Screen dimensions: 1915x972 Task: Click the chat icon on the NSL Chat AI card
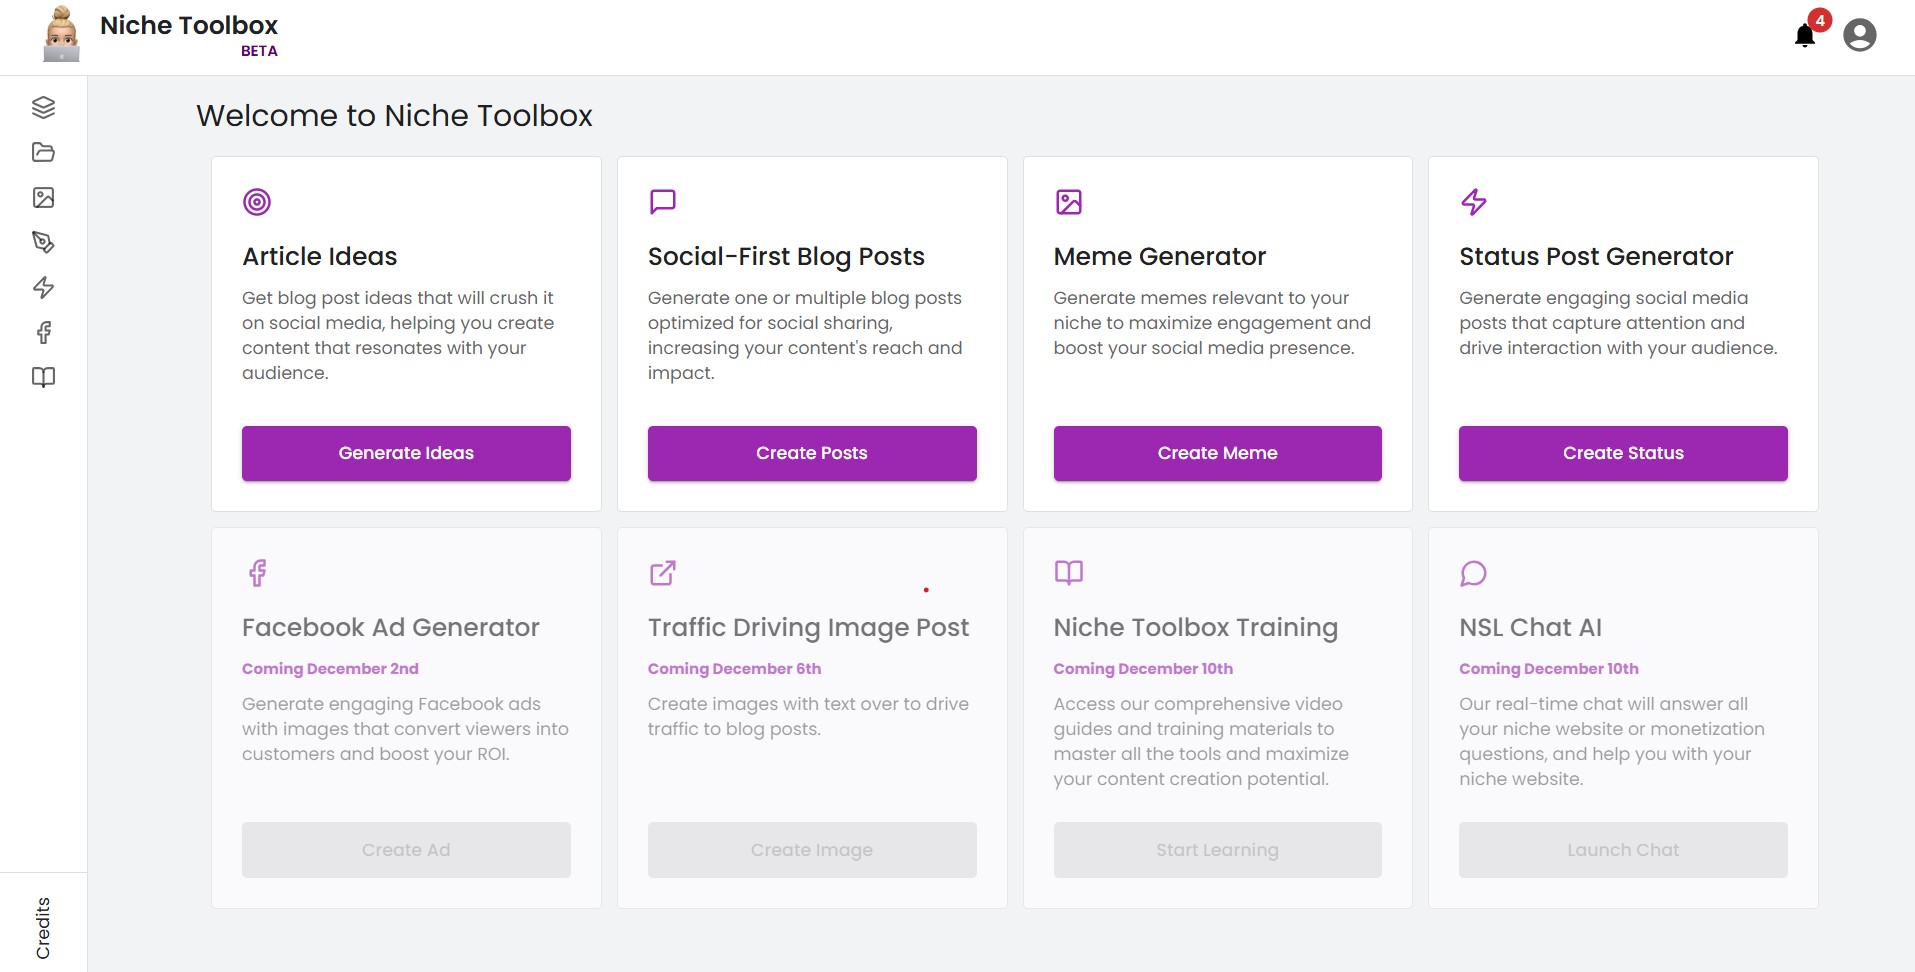[x=1474, y=573]
